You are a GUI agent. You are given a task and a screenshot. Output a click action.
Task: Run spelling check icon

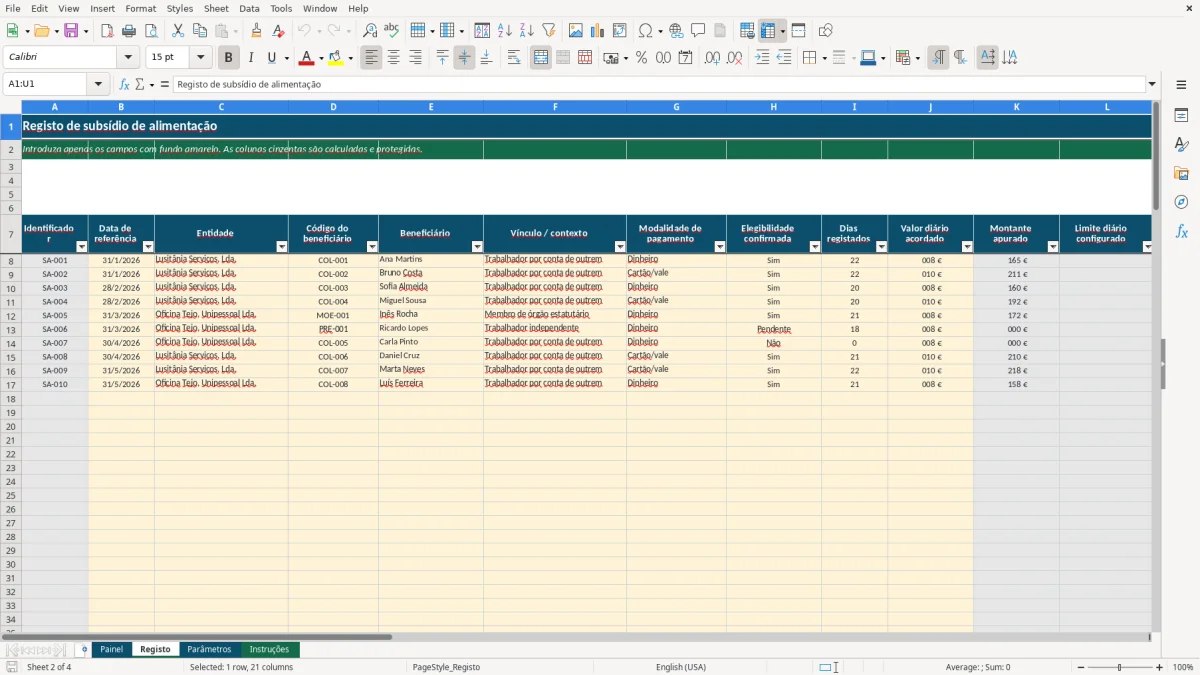tap(391, 31)
